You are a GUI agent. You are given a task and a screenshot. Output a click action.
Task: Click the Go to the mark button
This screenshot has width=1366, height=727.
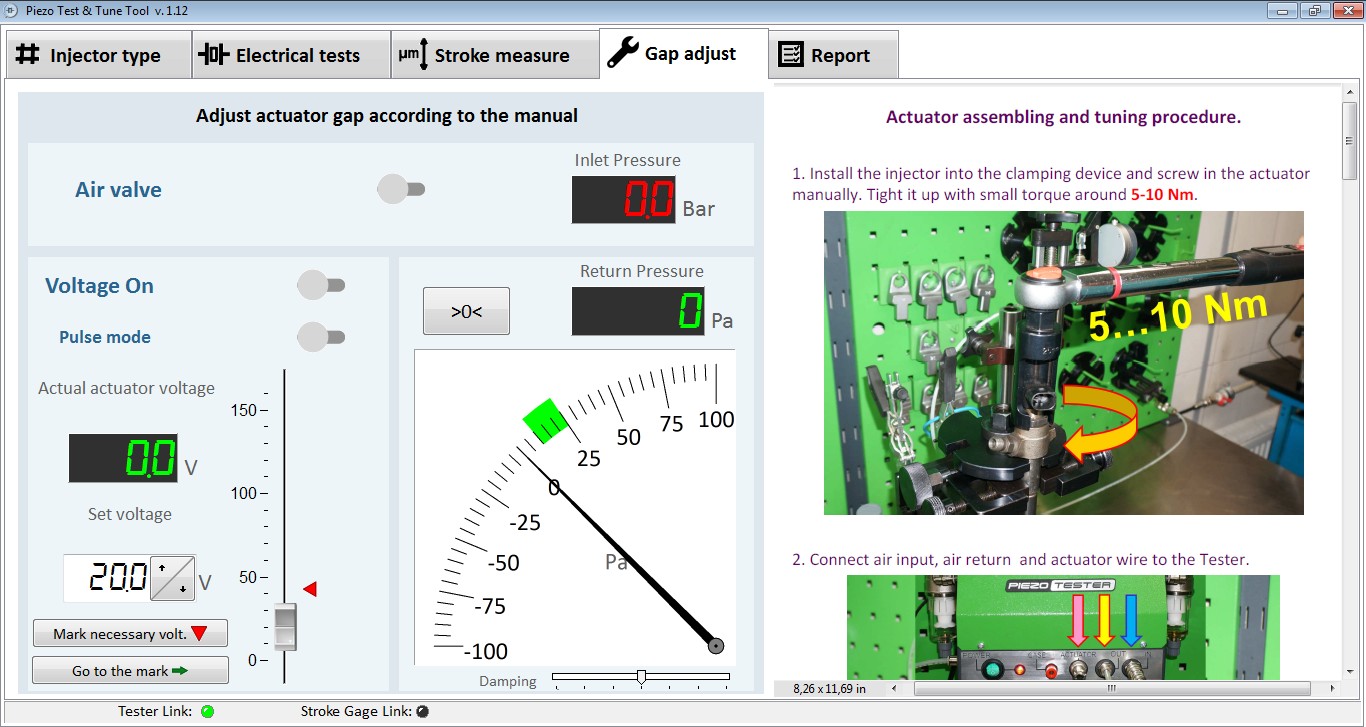pyautogui.click(x=130, y=669)
